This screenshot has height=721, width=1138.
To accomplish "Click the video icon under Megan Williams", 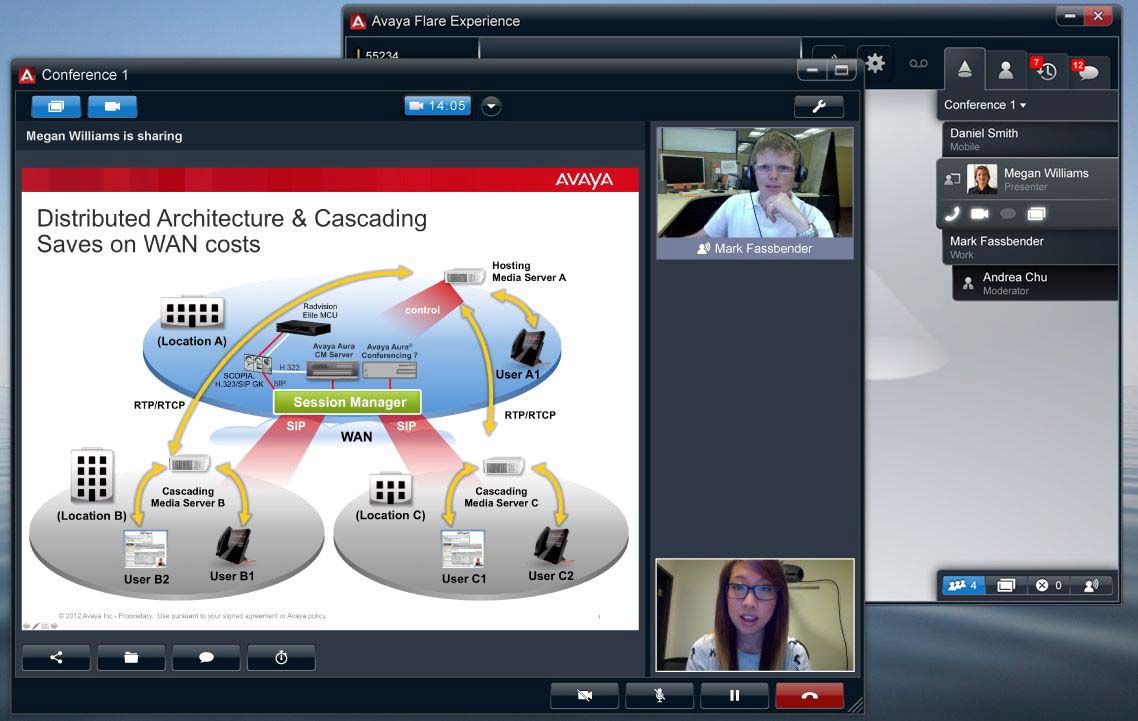I will (x=980, y=213).
